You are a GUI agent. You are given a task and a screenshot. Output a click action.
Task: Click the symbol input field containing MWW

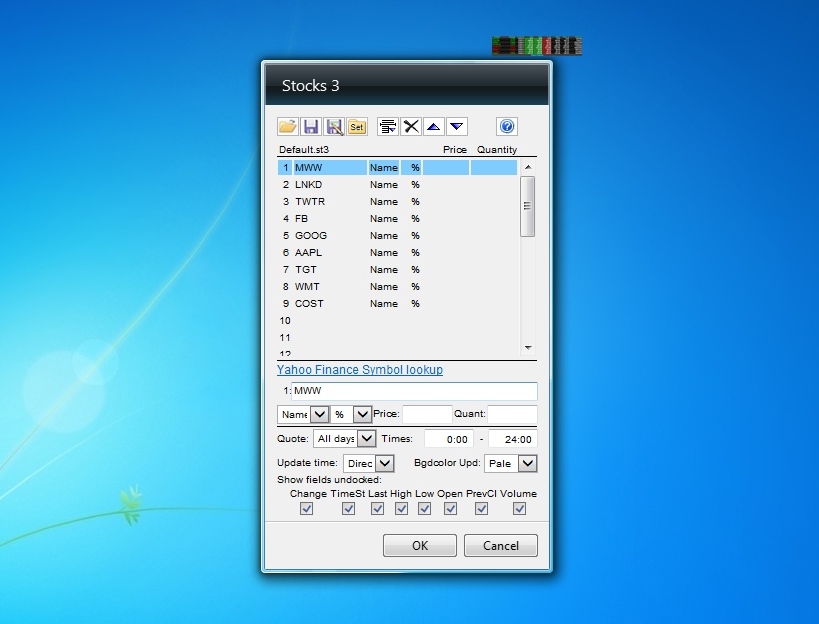pos(414,391)
